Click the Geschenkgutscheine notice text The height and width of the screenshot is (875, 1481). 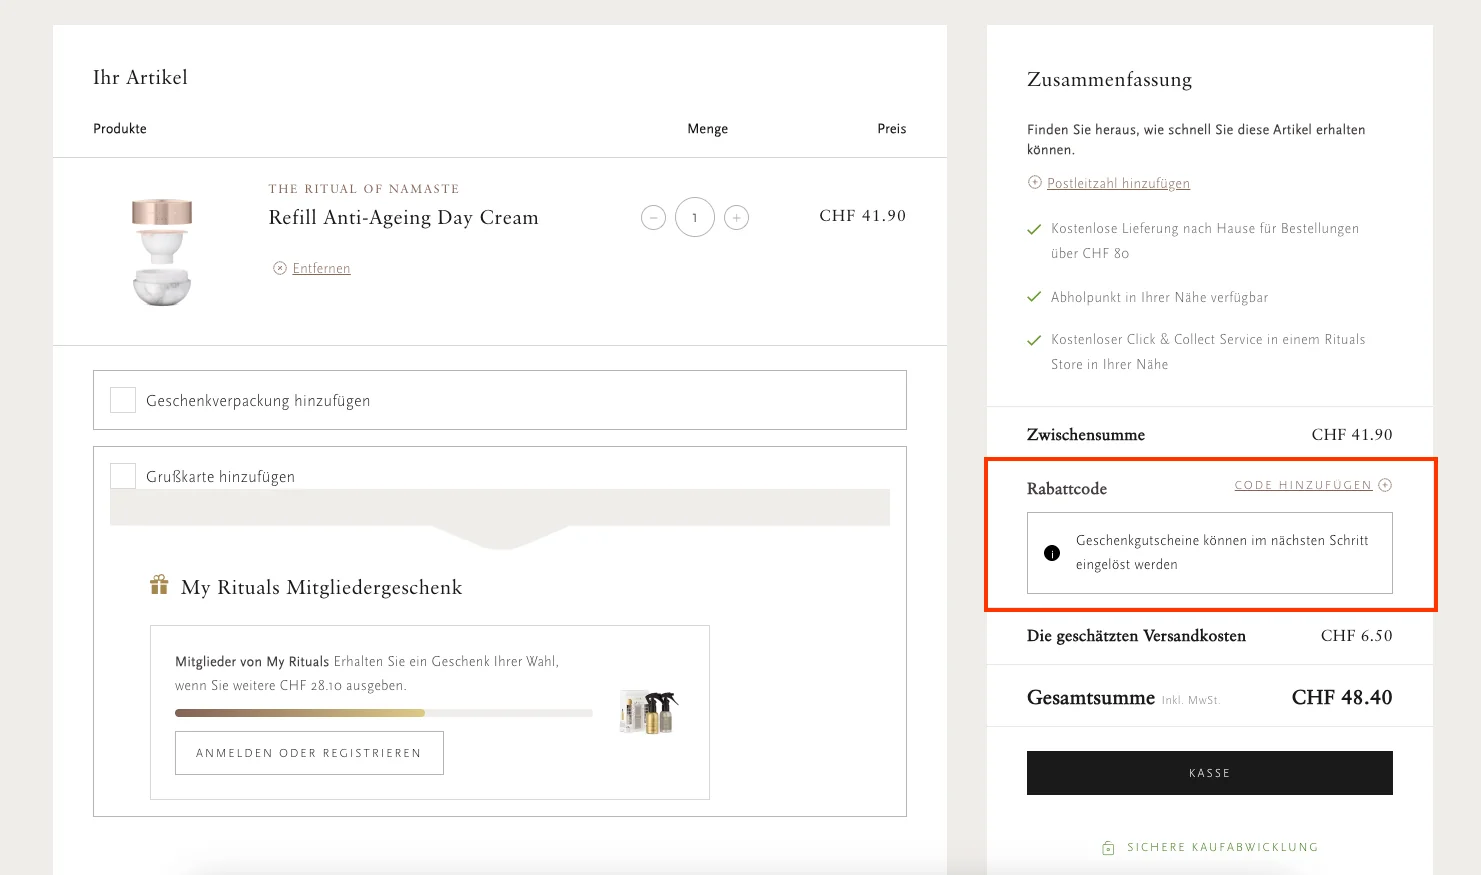[x=1222, y=552]
